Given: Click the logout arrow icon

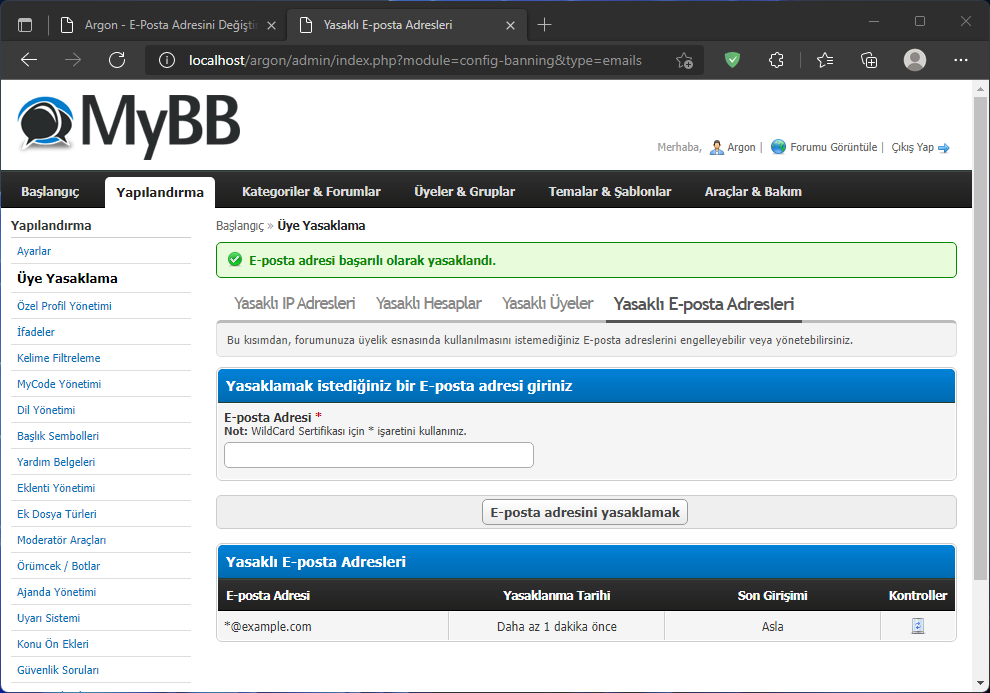Looking at the screenshot, I should click(x=944, y=148).
